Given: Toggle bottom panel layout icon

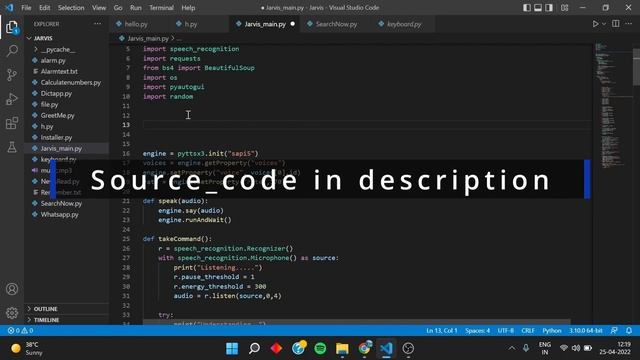Looking at the screenshot, I should click(x=538, y=8).
